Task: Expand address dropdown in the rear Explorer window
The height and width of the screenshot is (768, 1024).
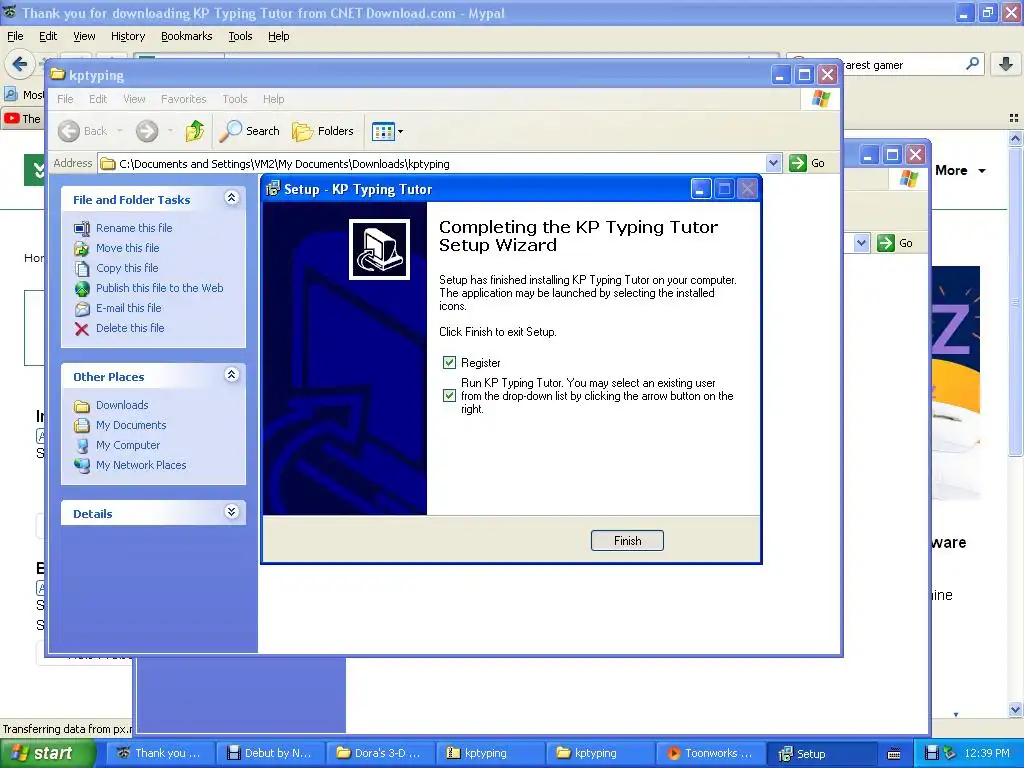Action: point(861,243)
